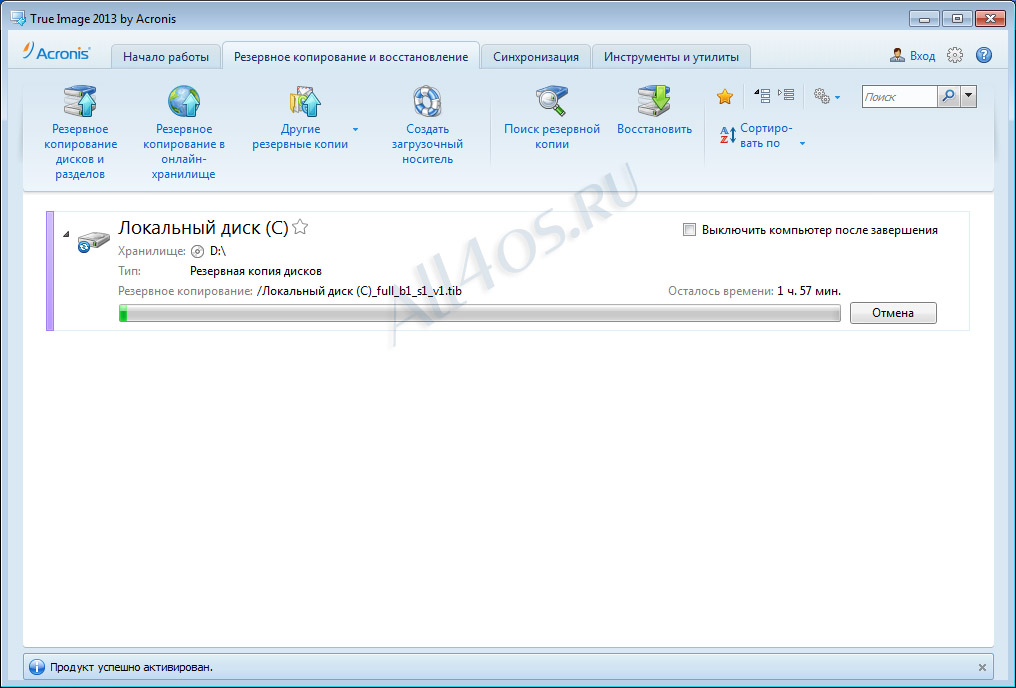Click remaining time 1 ч. 57 мин.
The width and height of the screenshot is (1016, 688).
point(809,291)
